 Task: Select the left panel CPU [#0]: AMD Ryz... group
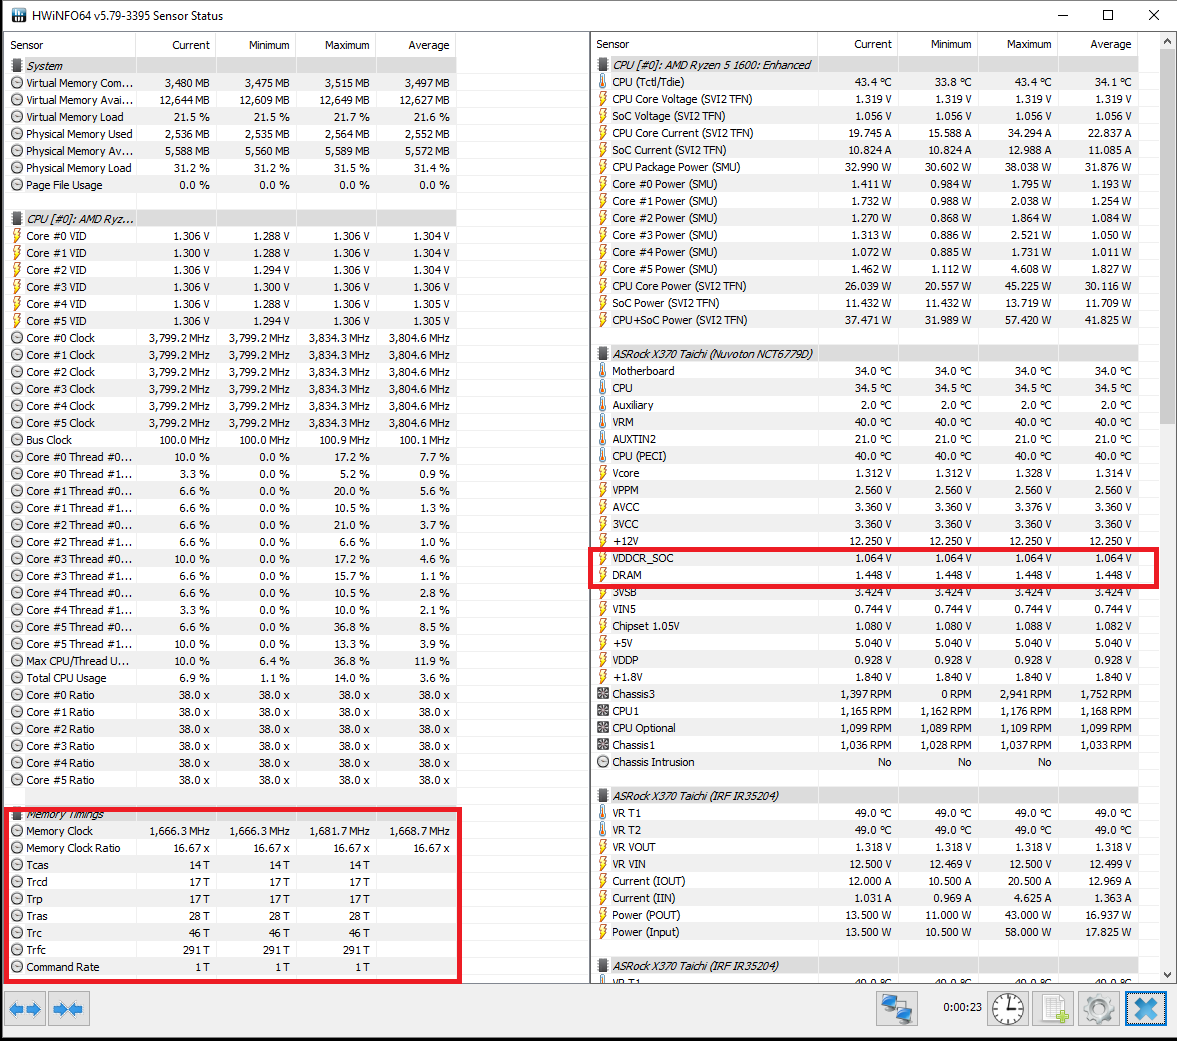coord(230,218)
